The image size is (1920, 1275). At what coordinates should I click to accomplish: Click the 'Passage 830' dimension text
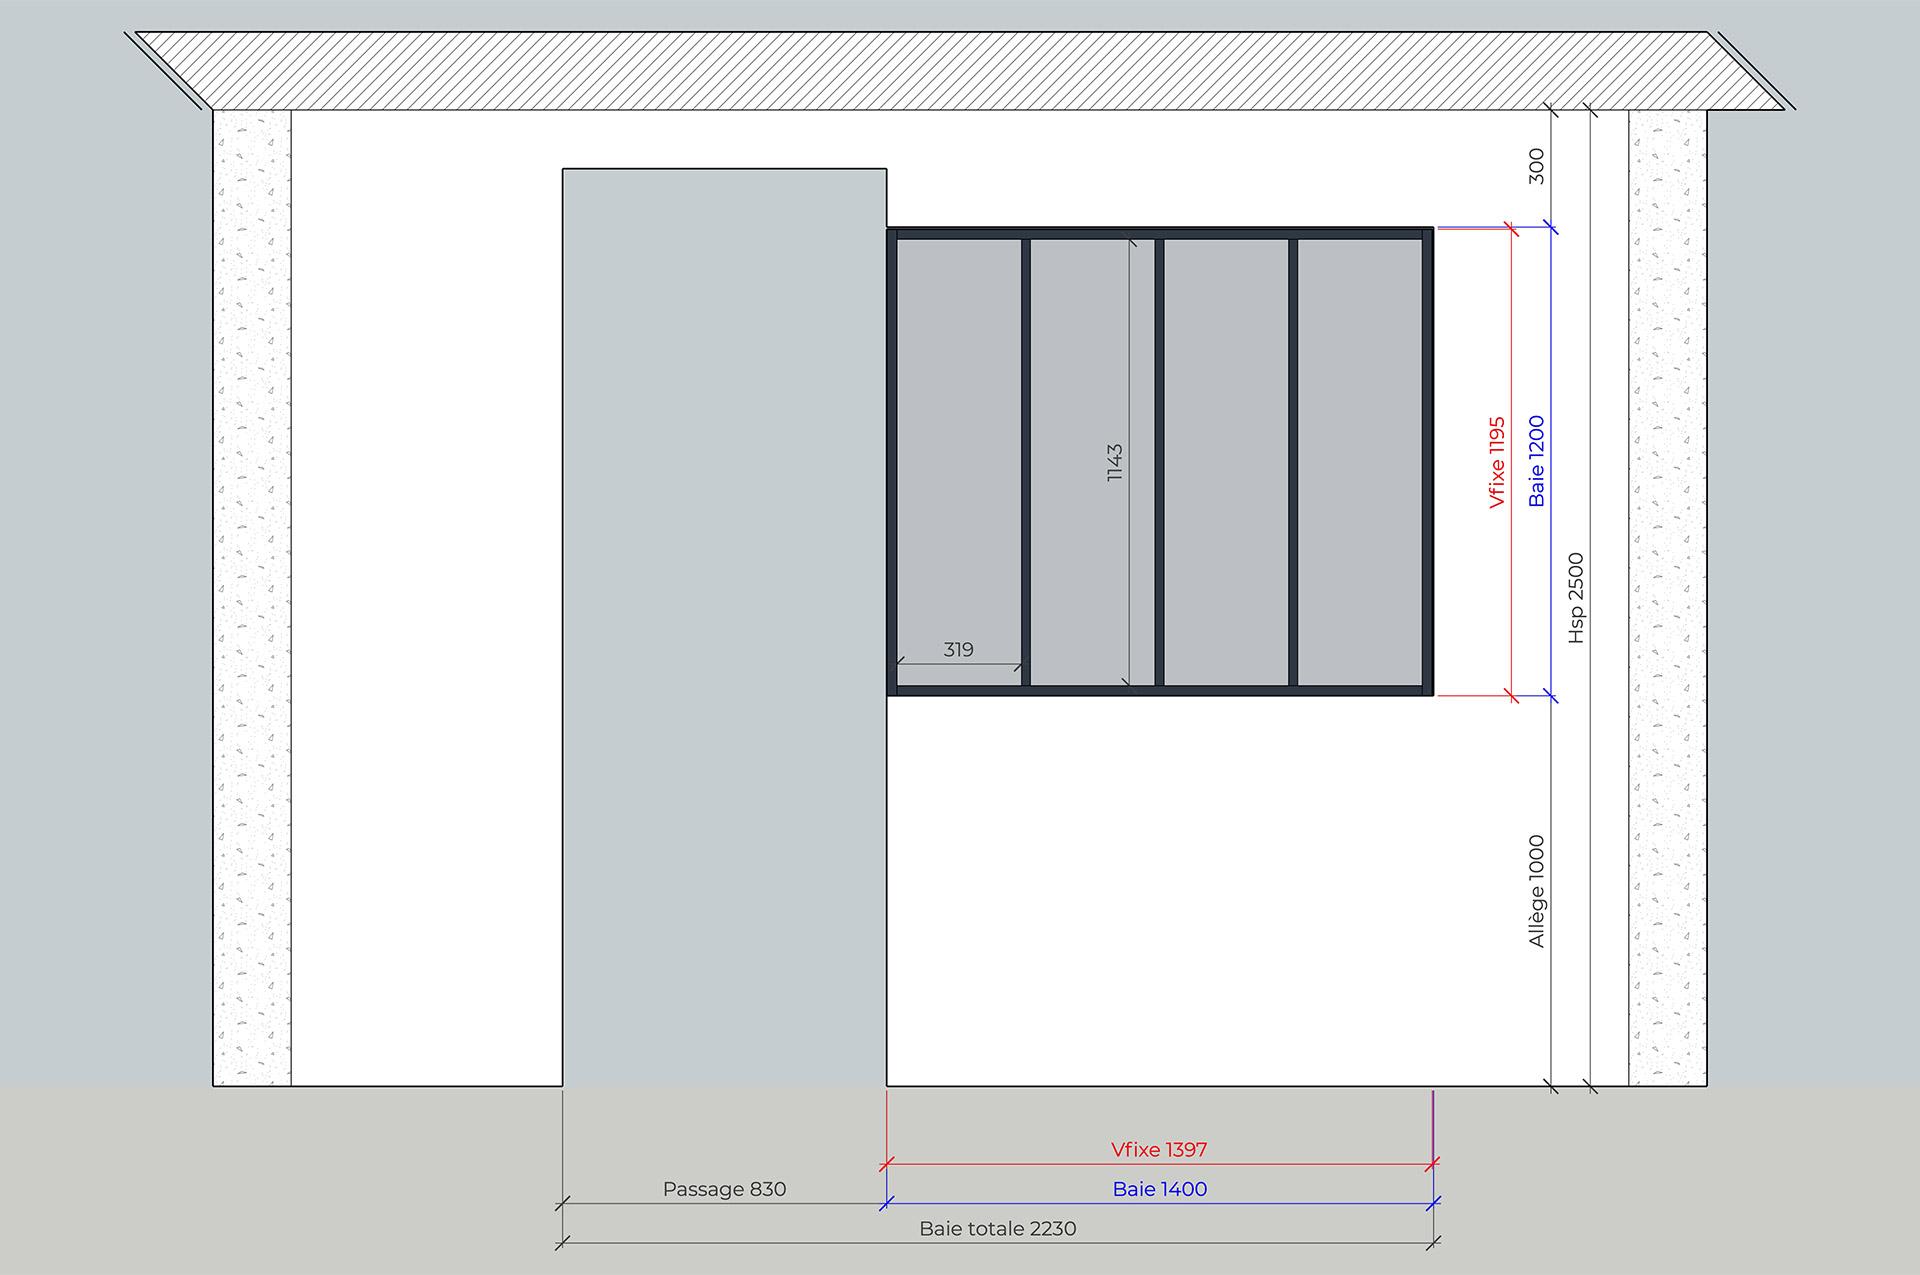tap(725, 1189)
